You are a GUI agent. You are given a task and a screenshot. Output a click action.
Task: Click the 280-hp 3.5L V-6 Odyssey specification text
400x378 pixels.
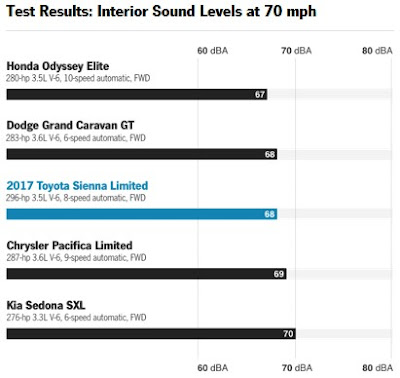[x=78, y=78]
